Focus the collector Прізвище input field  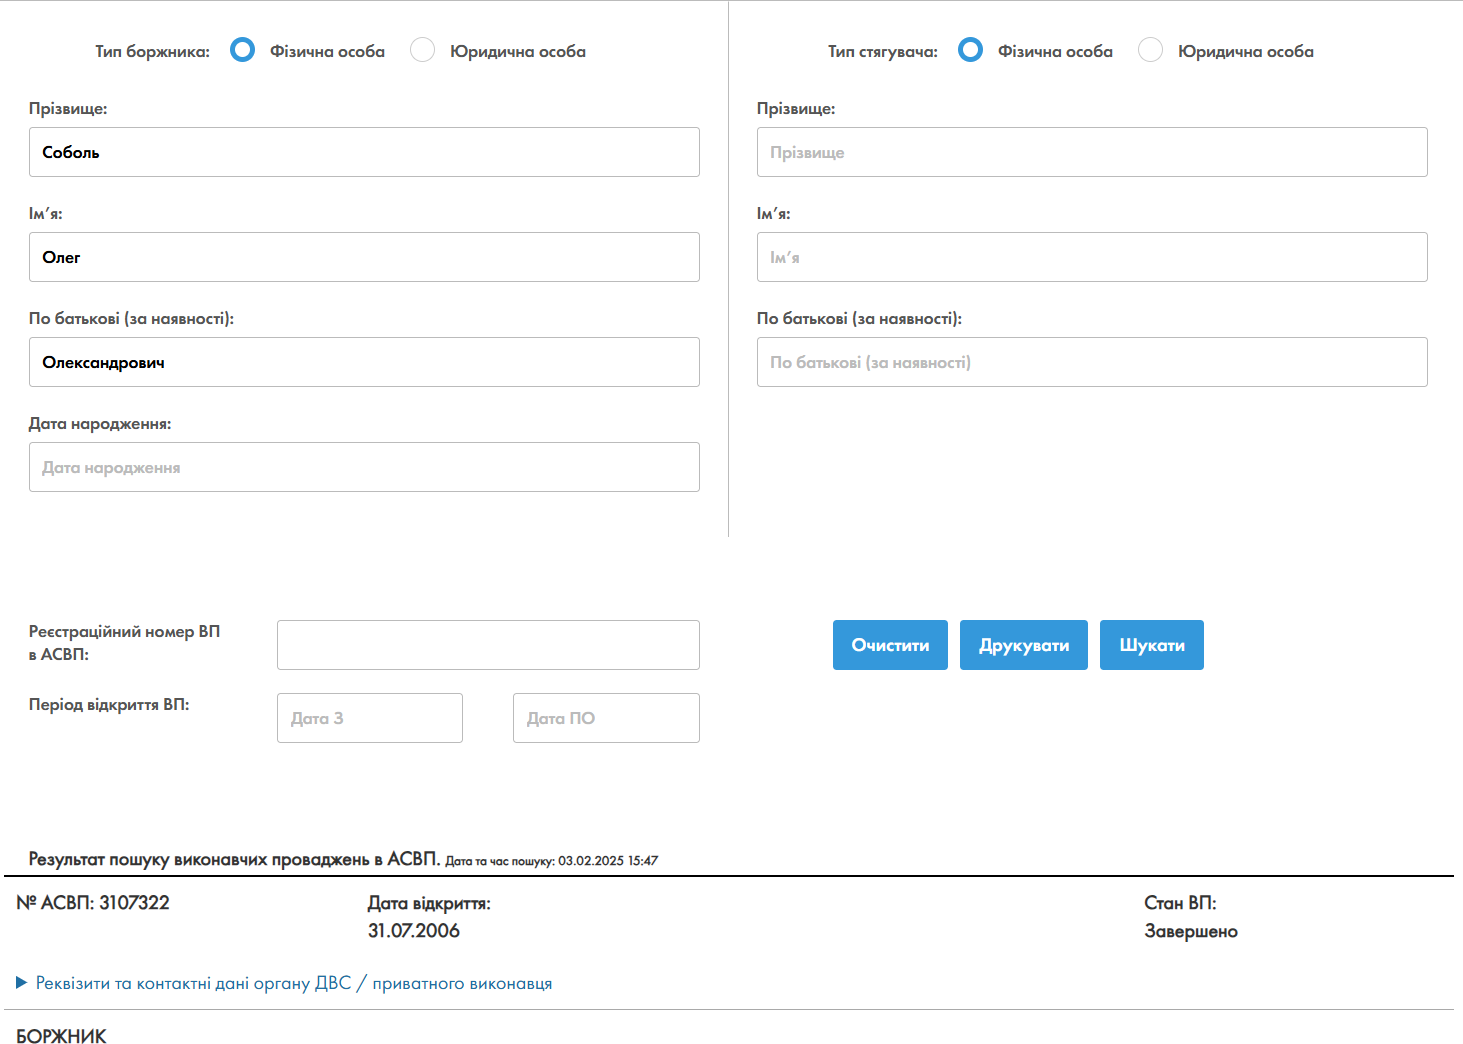[1092, 152]
